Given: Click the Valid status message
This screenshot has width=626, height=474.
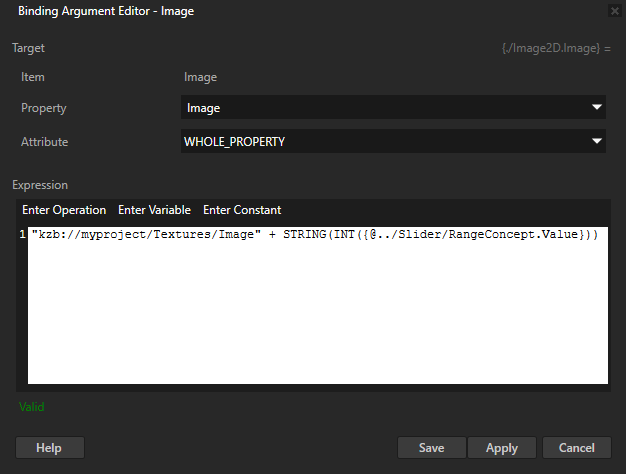Looking at the screenshot, I should coord(32,407).
